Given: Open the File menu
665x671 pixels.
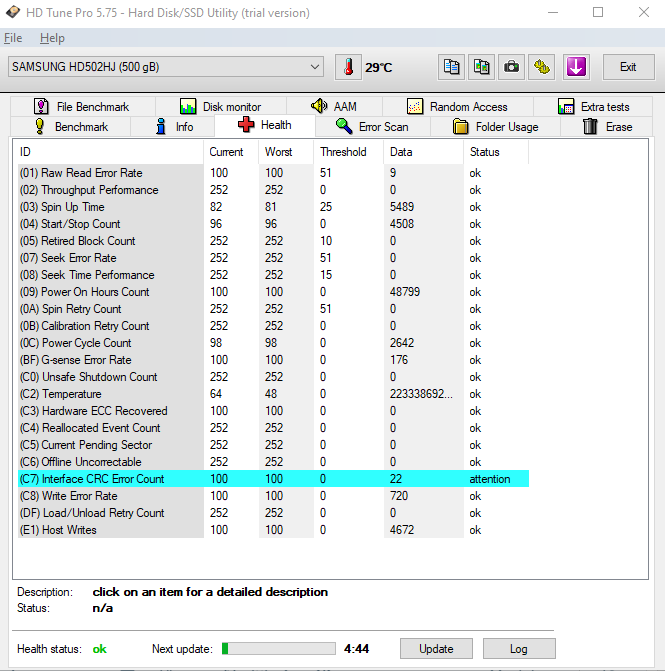Looking at the screenshot, I should click(13, 38).
